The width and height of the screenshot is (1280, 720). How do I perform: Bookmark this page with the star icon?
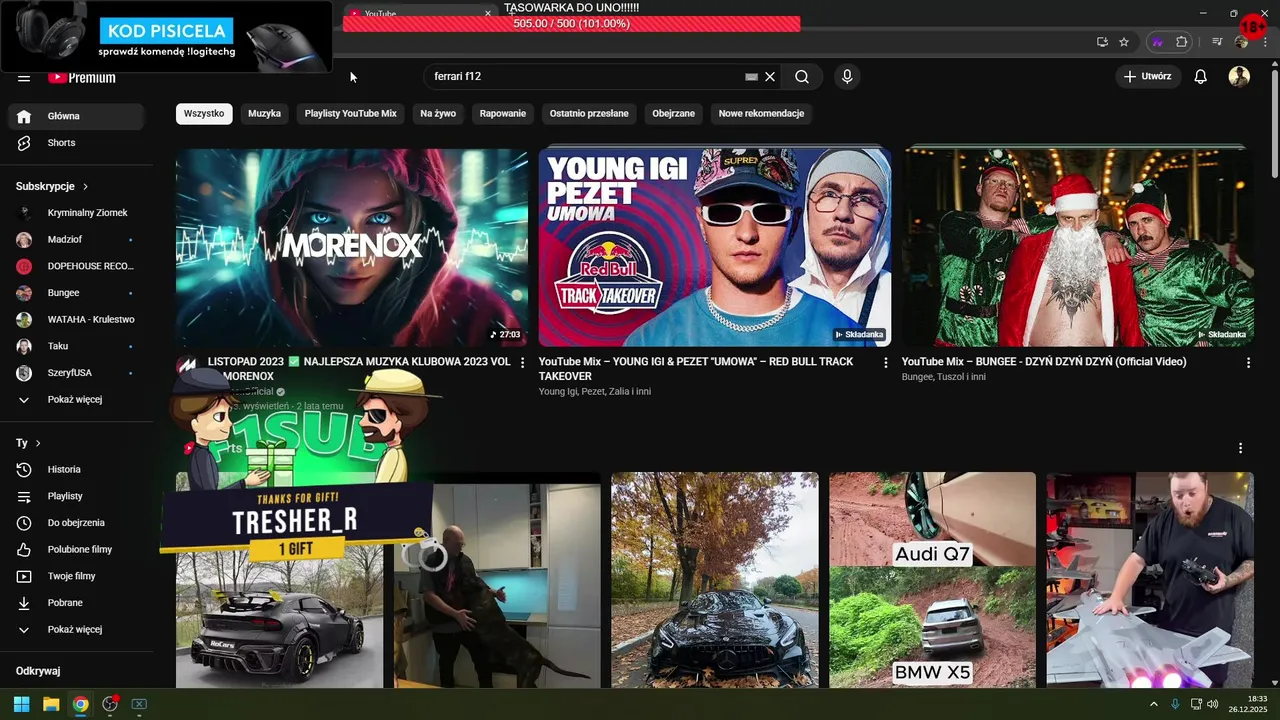click(1124, 42)
